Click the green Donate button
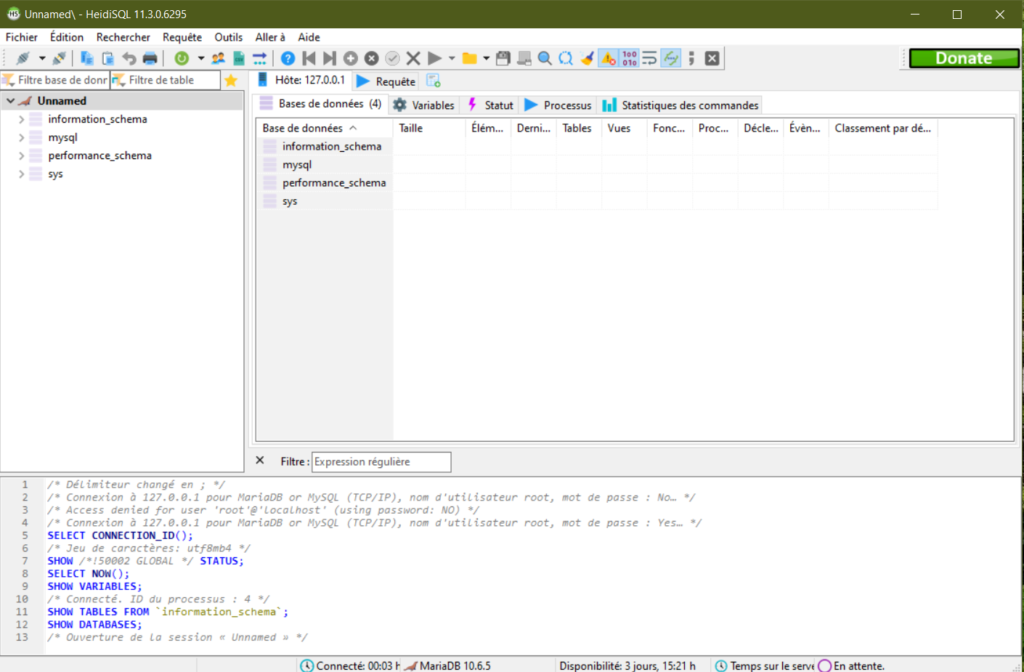Screen dimensions: 1024x672 click(964, 58)
